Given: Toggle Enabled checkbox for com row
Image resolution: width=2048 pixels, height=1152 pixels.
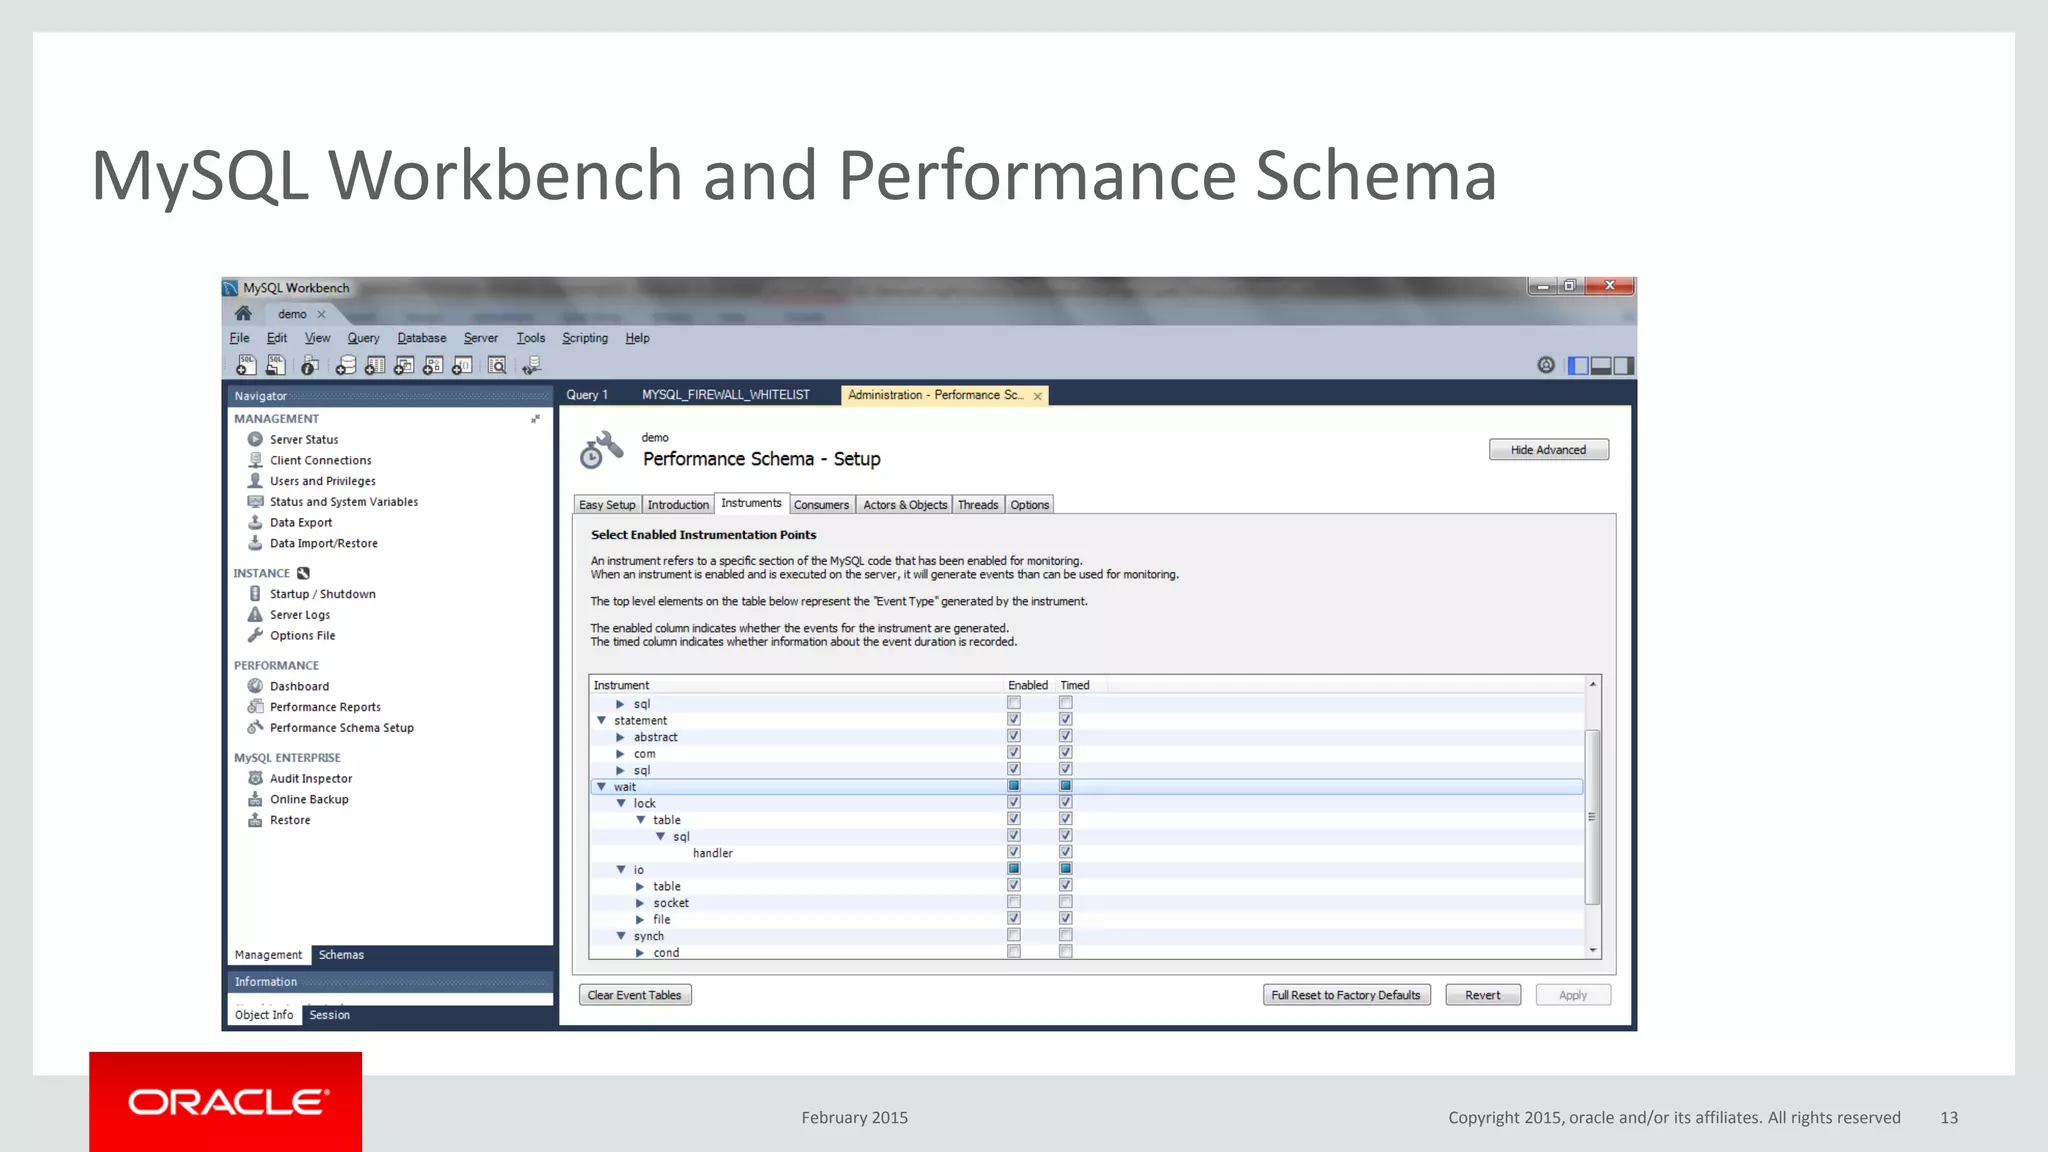Looking at the screenshot, I should (1014, 753).
